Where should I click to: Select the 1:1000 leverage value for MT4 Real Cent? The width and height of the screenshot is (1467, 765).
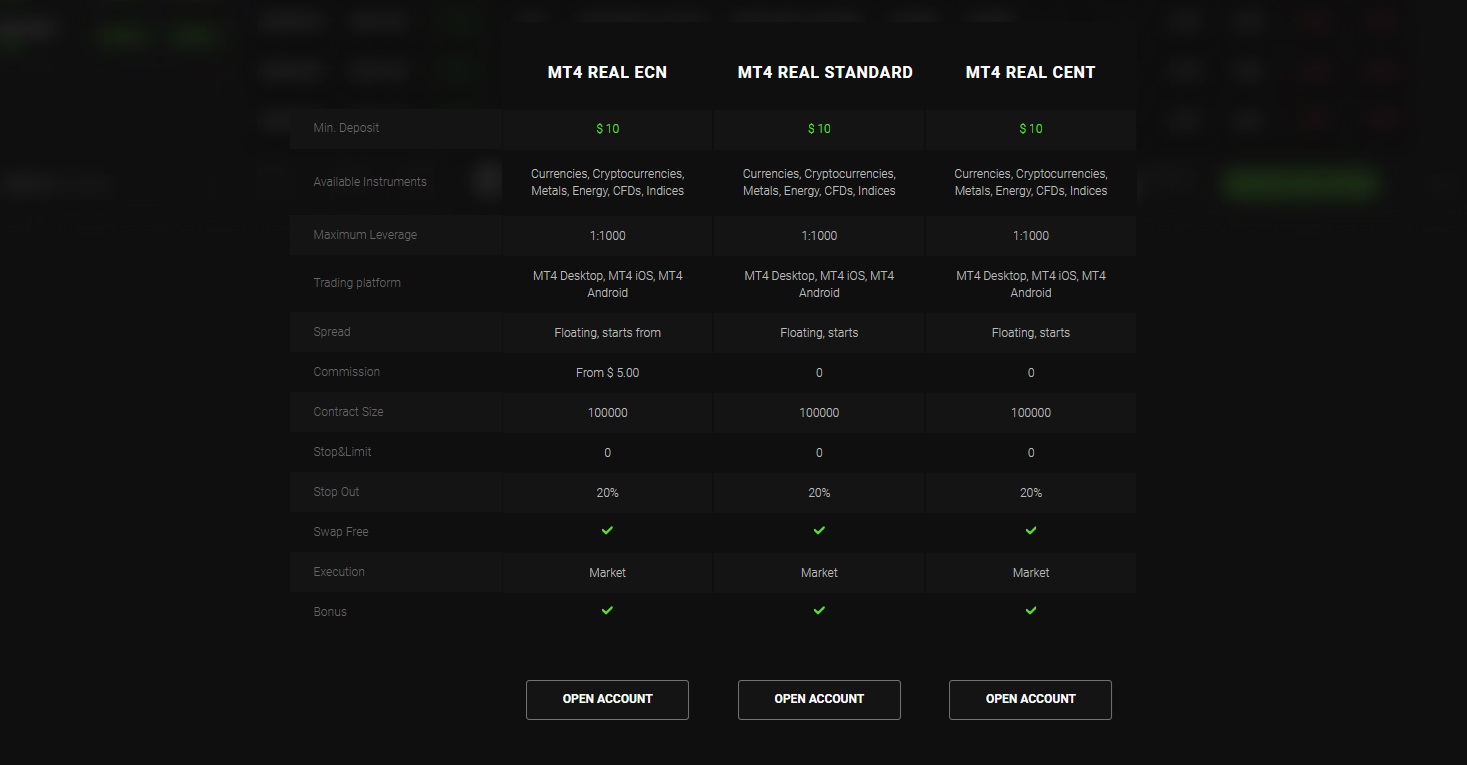pos(1031,236)
